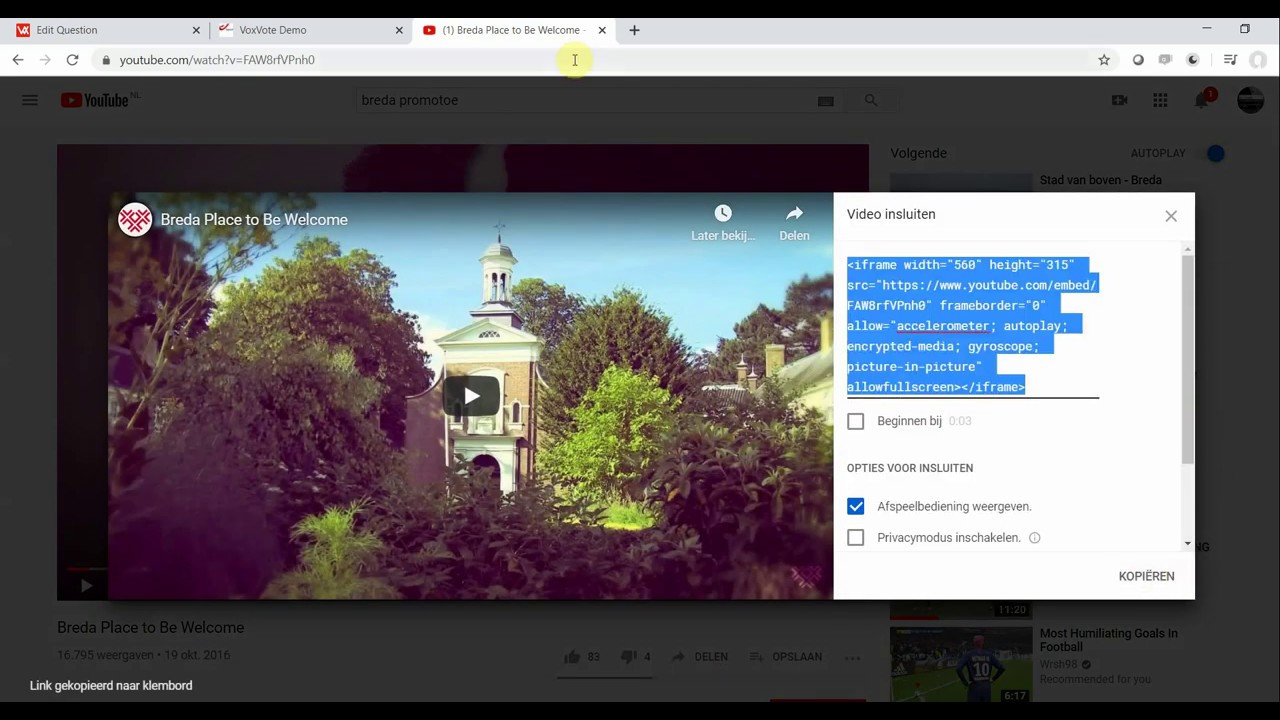Click the KOPIËREN button

coord(1146,576)
